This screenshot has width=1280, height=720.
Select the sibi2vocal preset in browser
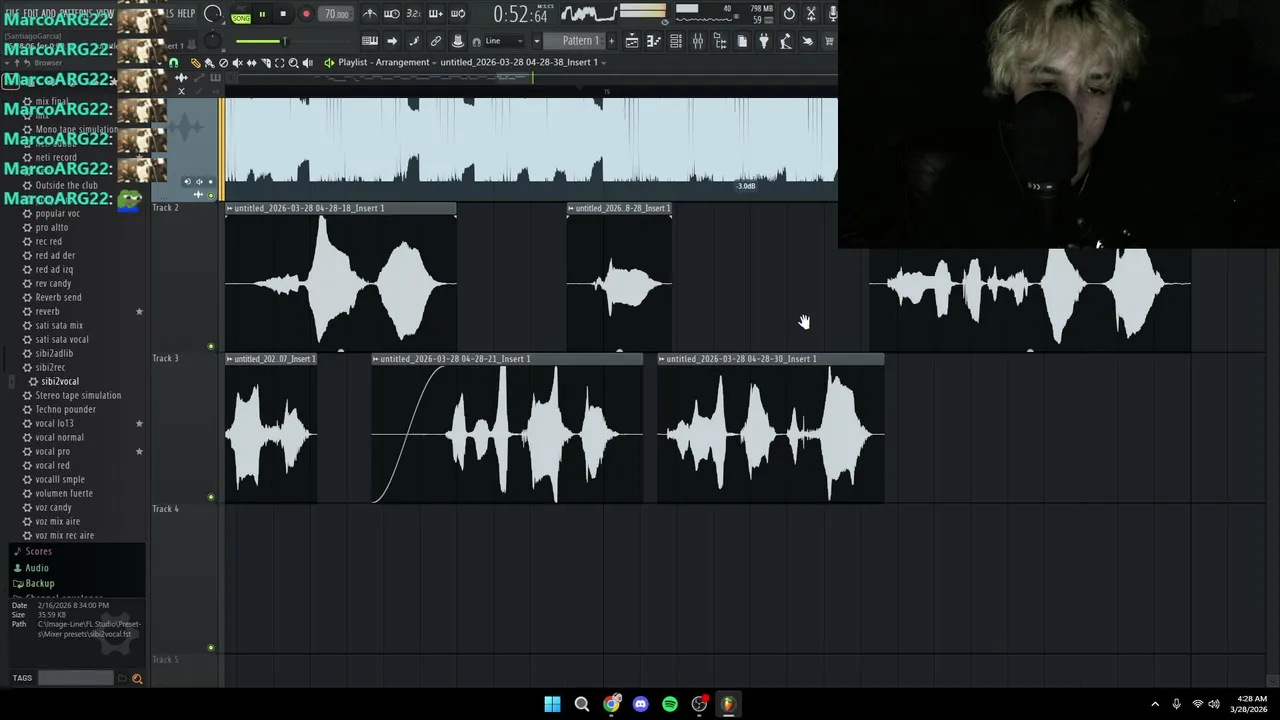point(60,381)
